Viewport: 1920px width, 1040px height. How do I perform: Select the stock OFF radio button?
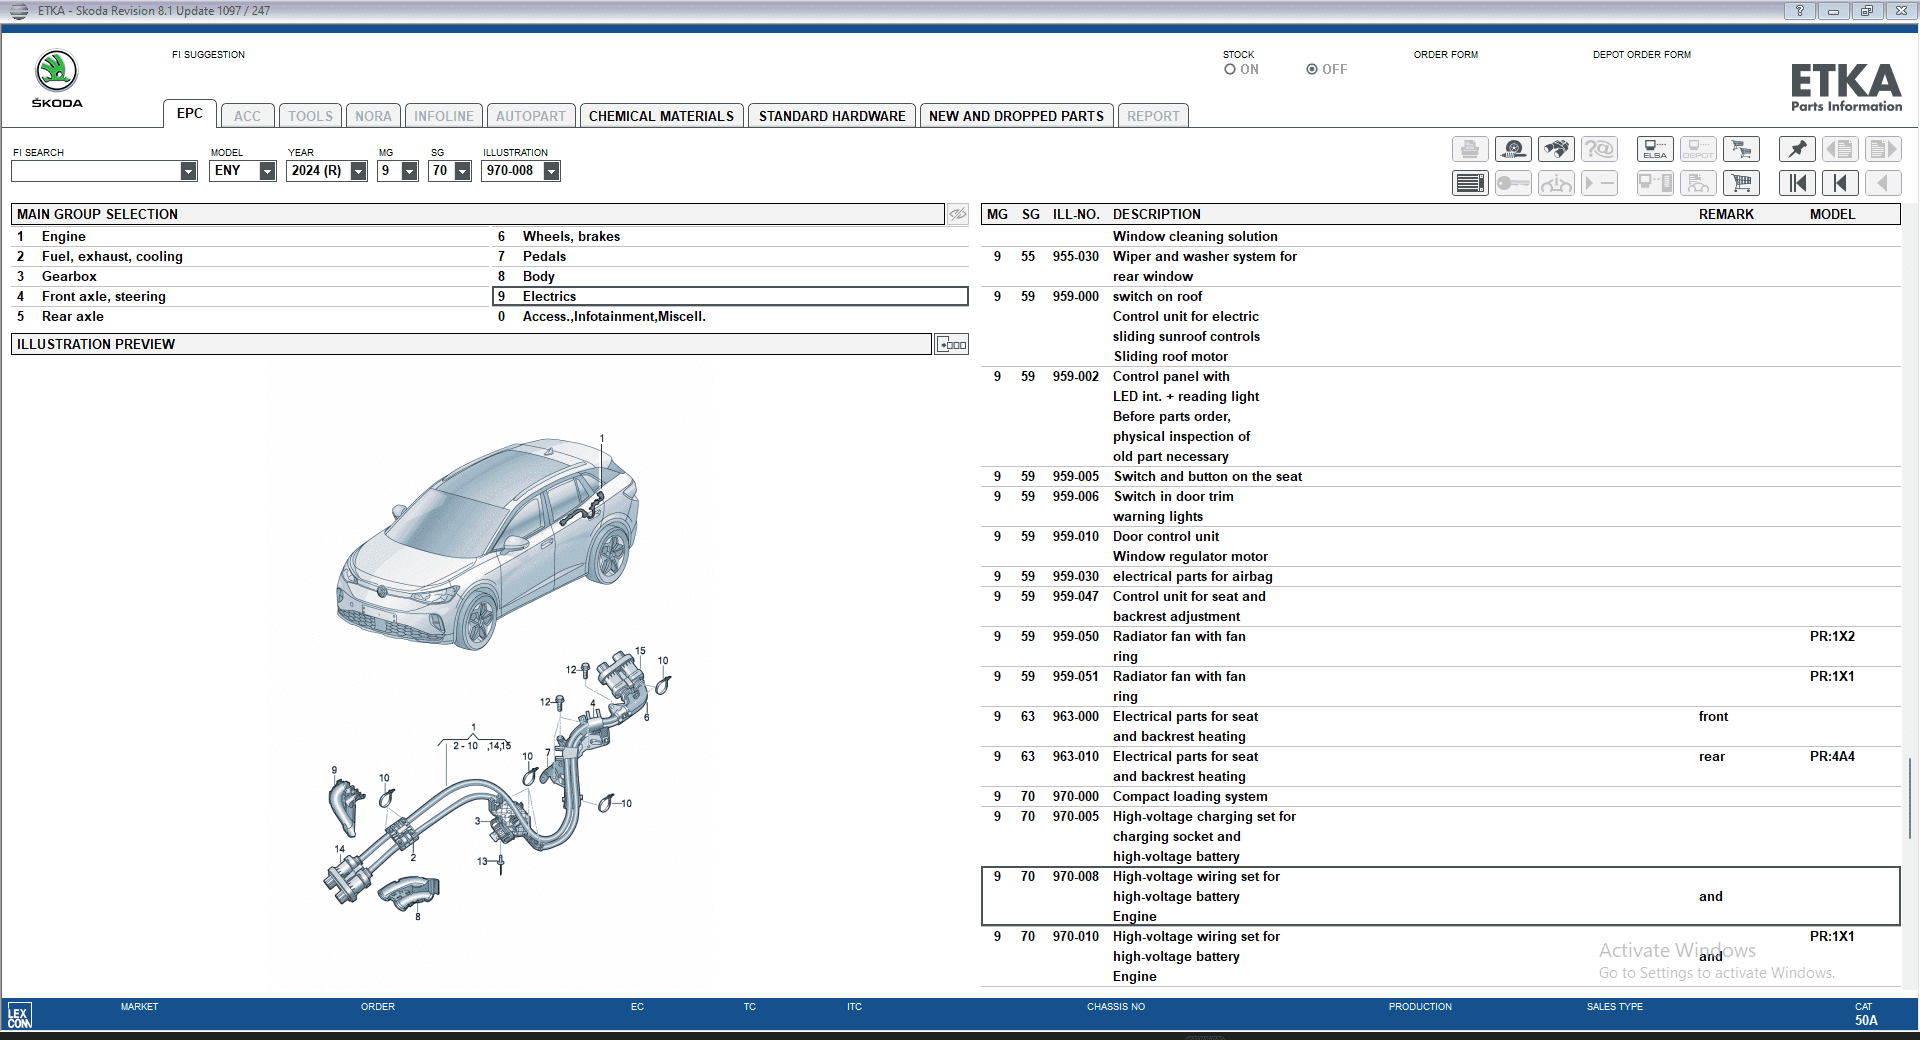pyautogui.click(x=1312, y=70)
